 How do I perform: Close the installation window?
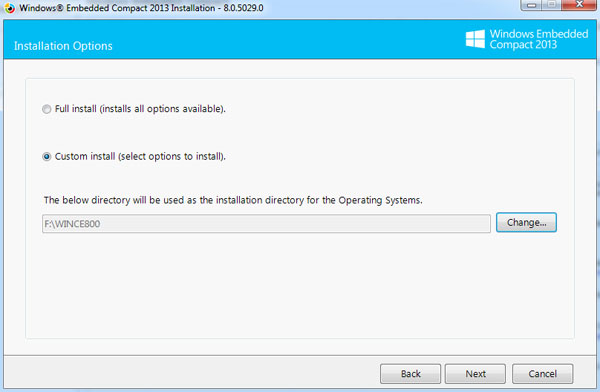[579, 5]
